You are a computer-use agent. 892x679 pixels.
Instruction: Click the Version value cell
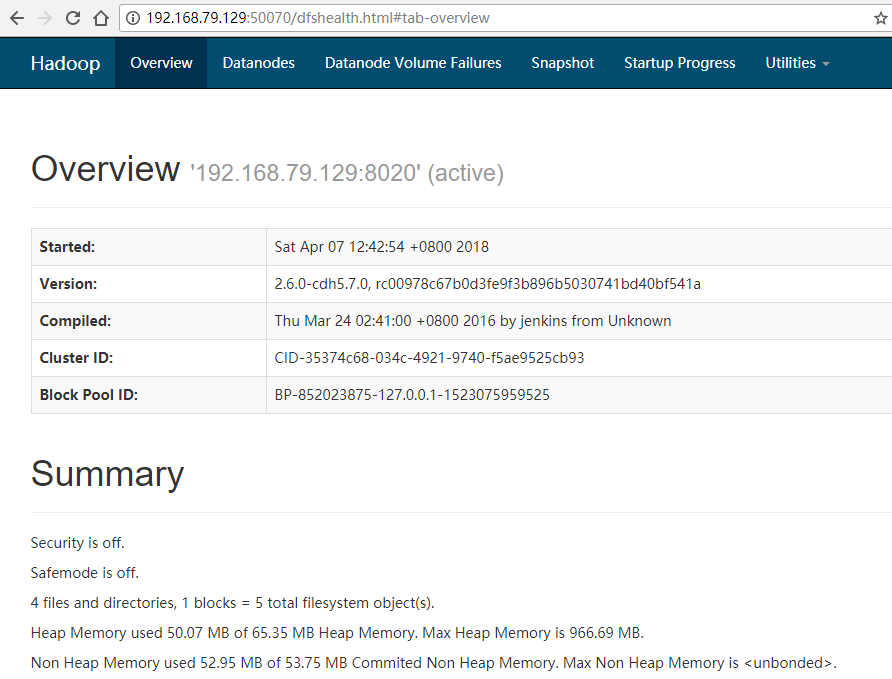[487, 284]
